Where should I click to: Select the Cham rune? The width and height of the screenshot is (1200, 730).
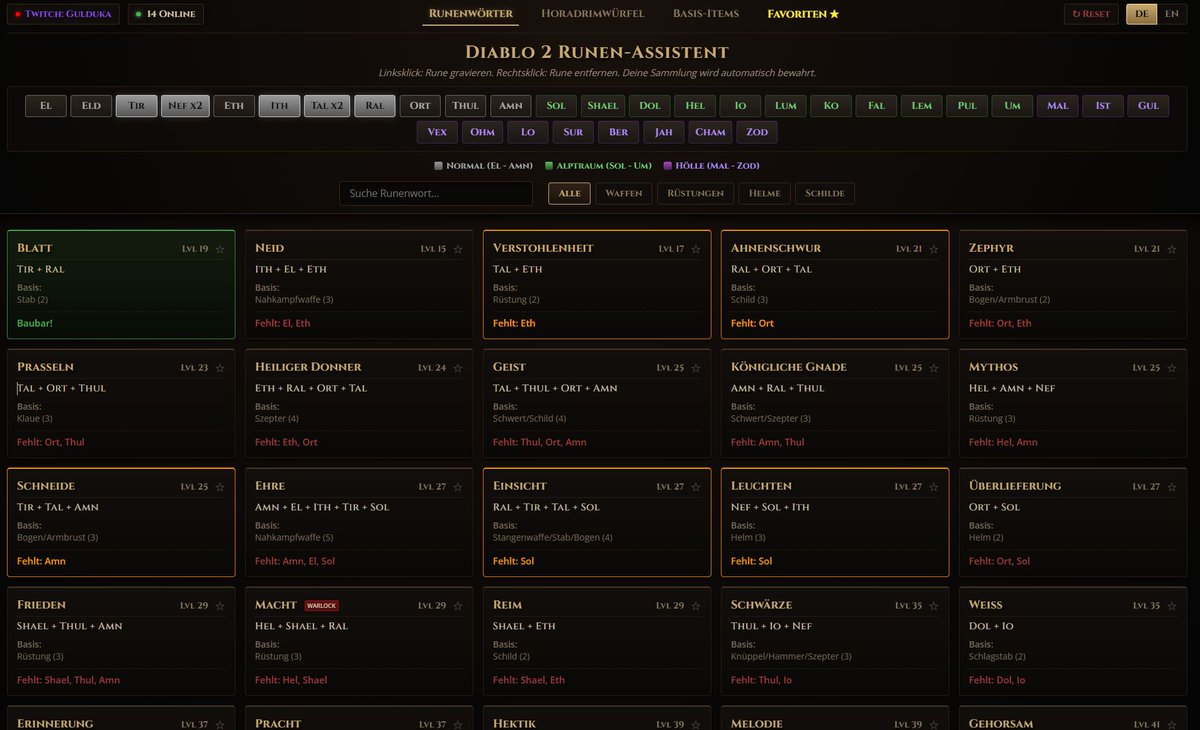(x=710, y=132)
